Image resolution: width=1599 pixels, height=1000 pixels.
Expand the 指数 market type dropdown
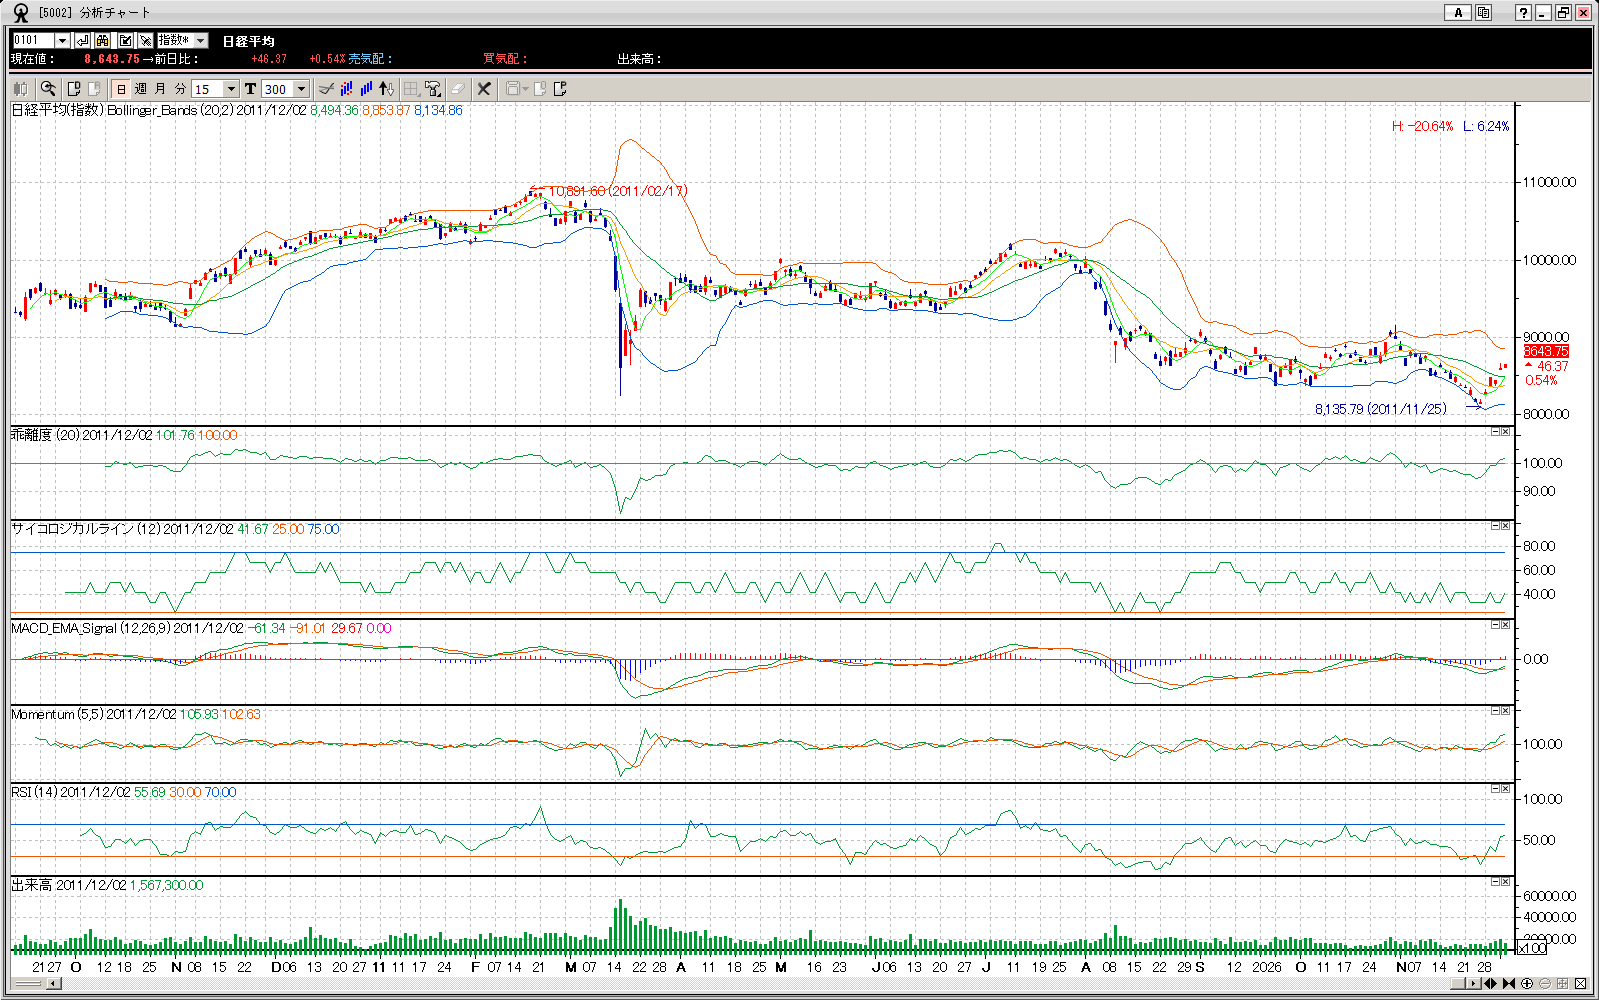201,40
